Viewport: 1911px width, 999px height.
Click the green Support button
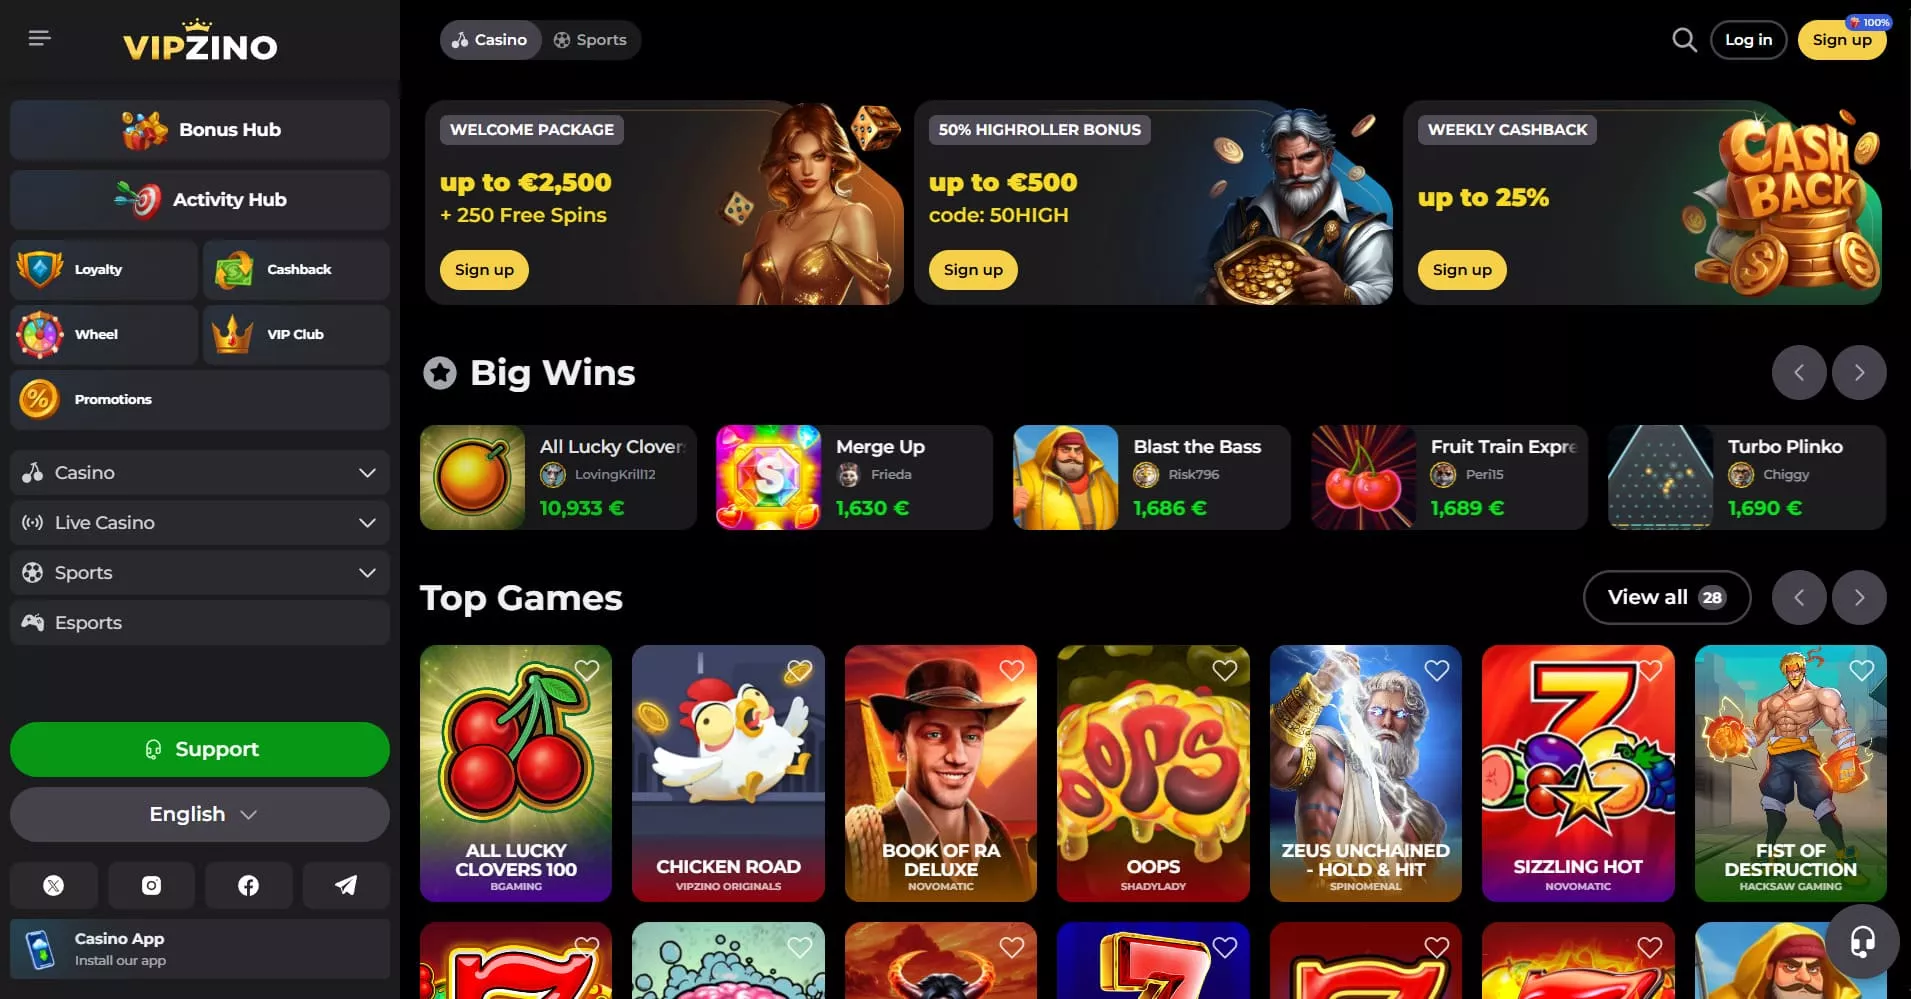[200, 749]
